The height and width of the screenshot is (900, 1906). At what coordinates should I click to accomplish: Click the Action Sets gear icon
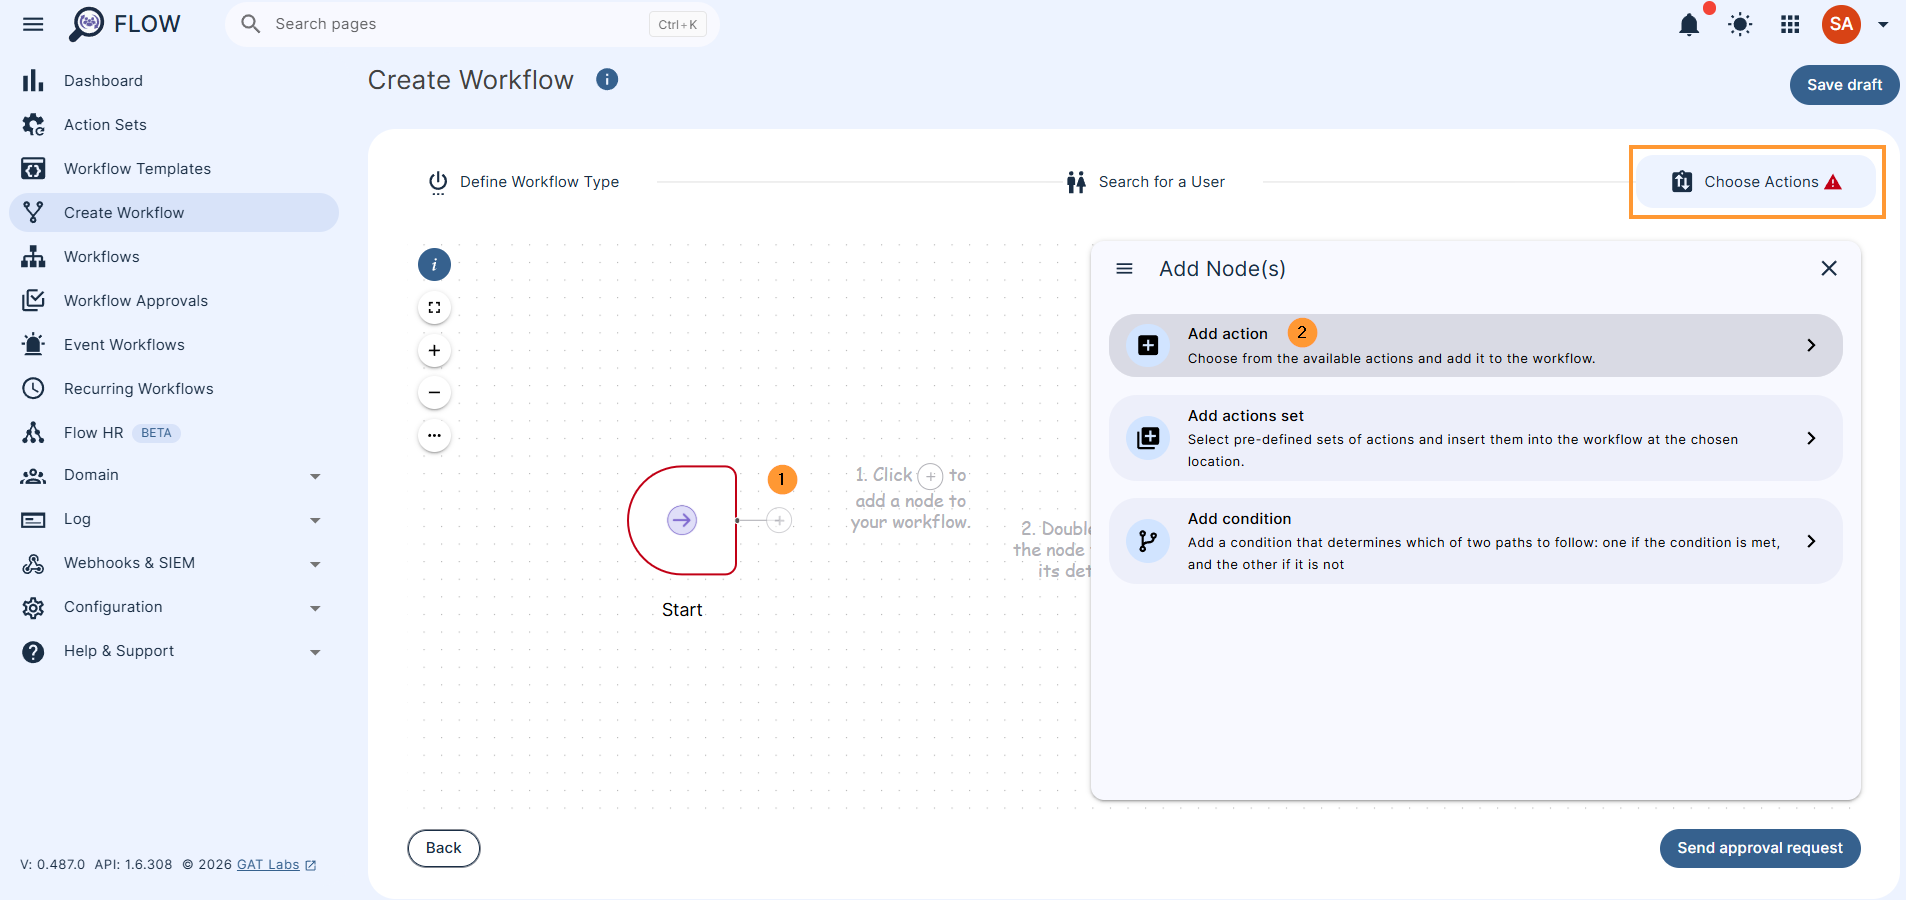pyautogui.click(x=33, y=125)
